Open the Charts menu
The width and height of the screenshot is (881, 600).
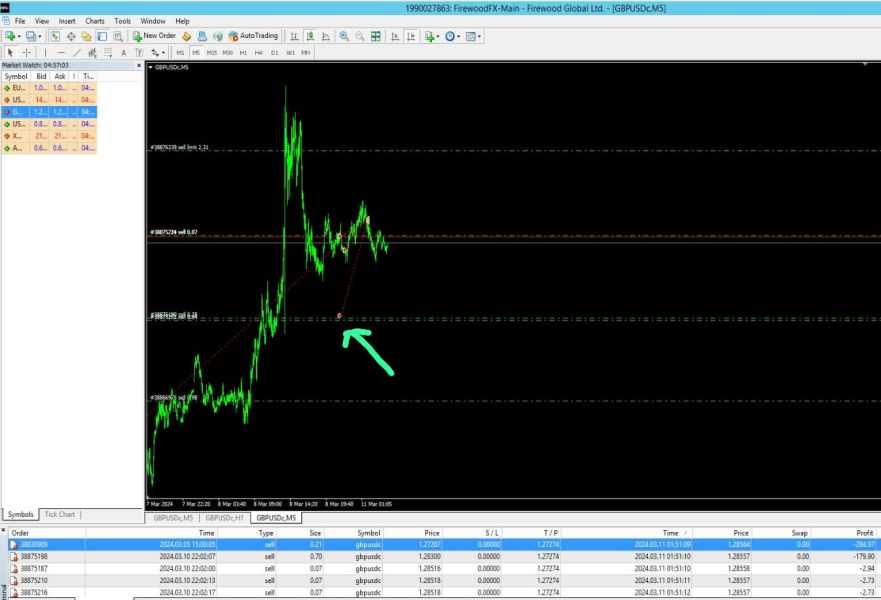(95, 21)
